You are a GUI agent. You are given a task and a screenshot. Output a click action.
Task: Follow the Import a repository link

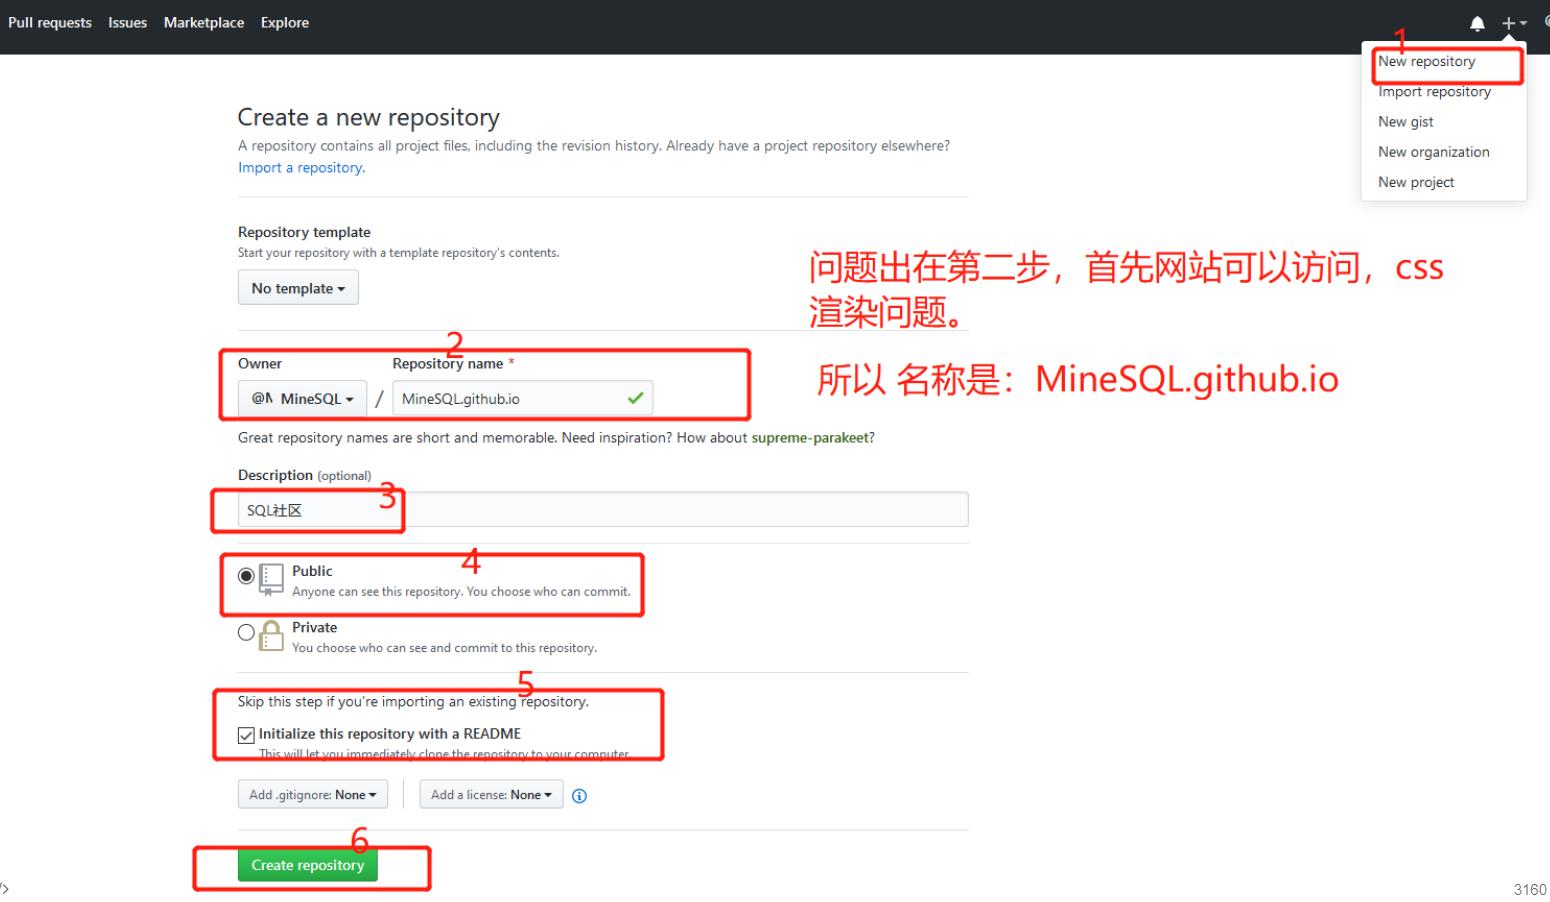[x=301, y=167]
